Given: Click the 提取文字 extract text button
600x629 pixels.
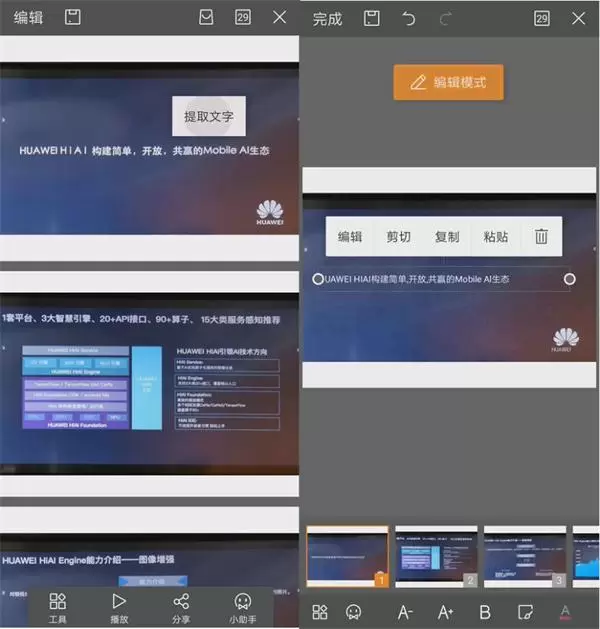Looking at the screenshot, I should point(209,117).
